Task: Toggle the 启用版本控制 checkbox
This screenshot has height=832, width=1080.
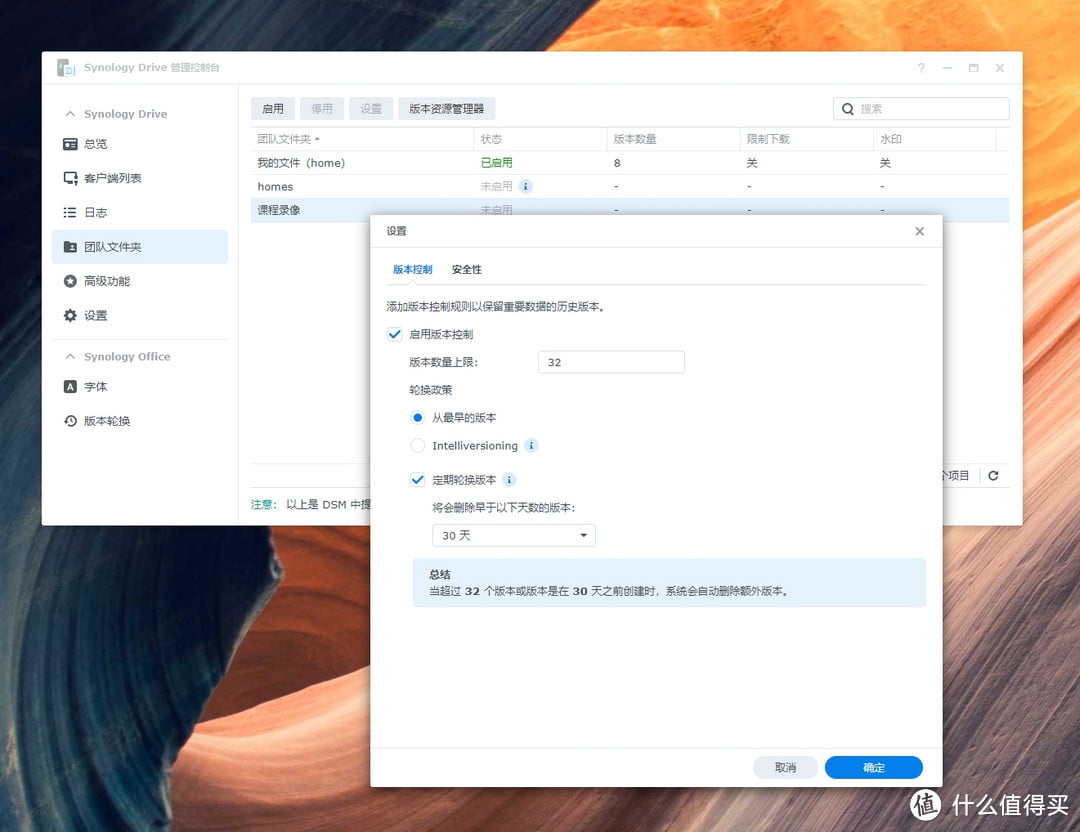Action: 395,334
